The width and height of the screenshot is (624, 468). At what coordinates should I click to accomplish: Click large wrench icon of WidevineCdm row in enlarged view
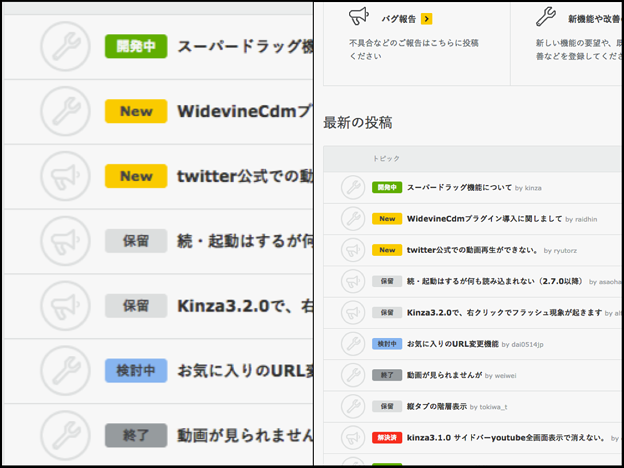[66, 111]
